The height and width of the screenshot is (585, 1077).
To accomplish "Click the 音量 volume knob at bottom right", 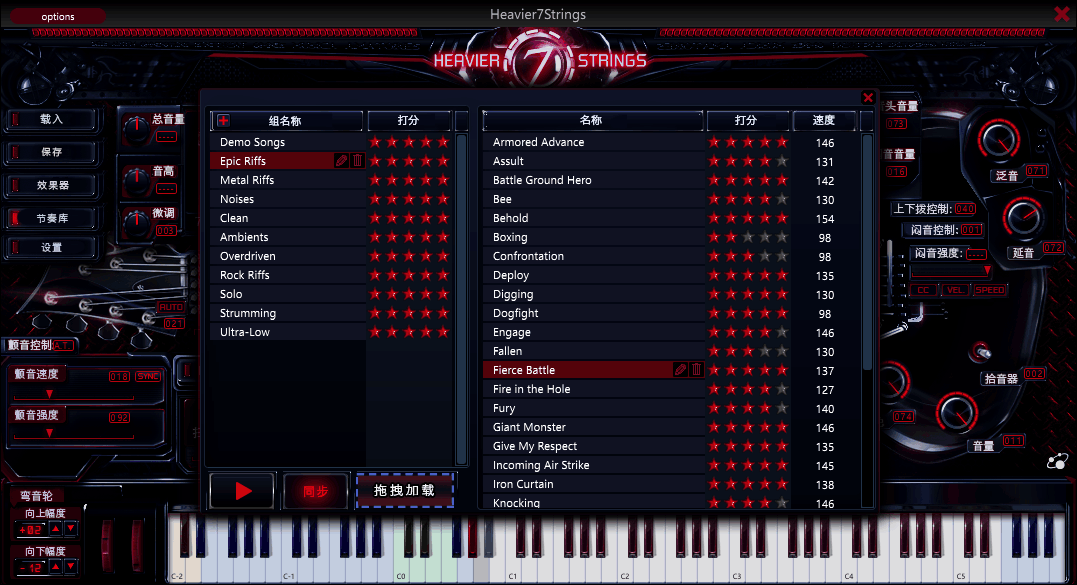I will (957, 412).
